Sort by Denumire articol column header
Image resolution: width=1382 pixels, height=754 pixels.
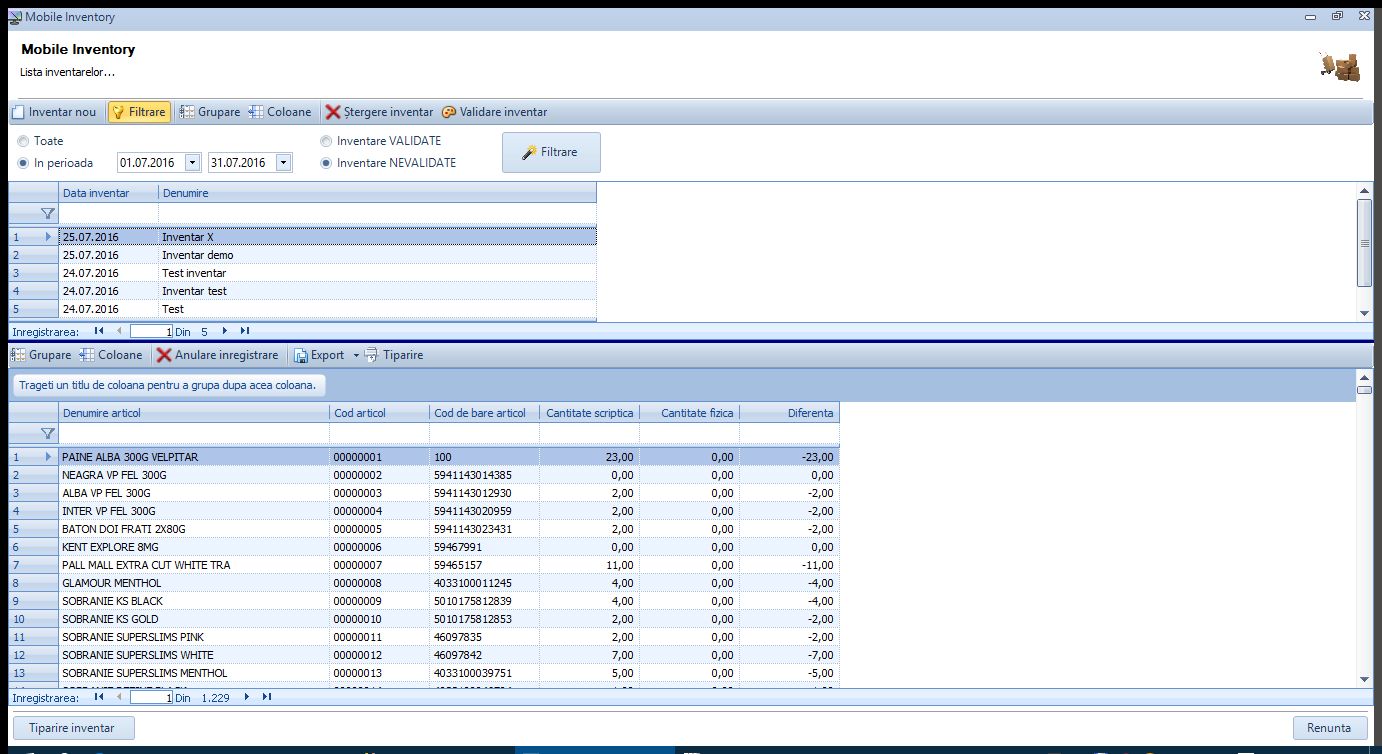tap(194, 413)
